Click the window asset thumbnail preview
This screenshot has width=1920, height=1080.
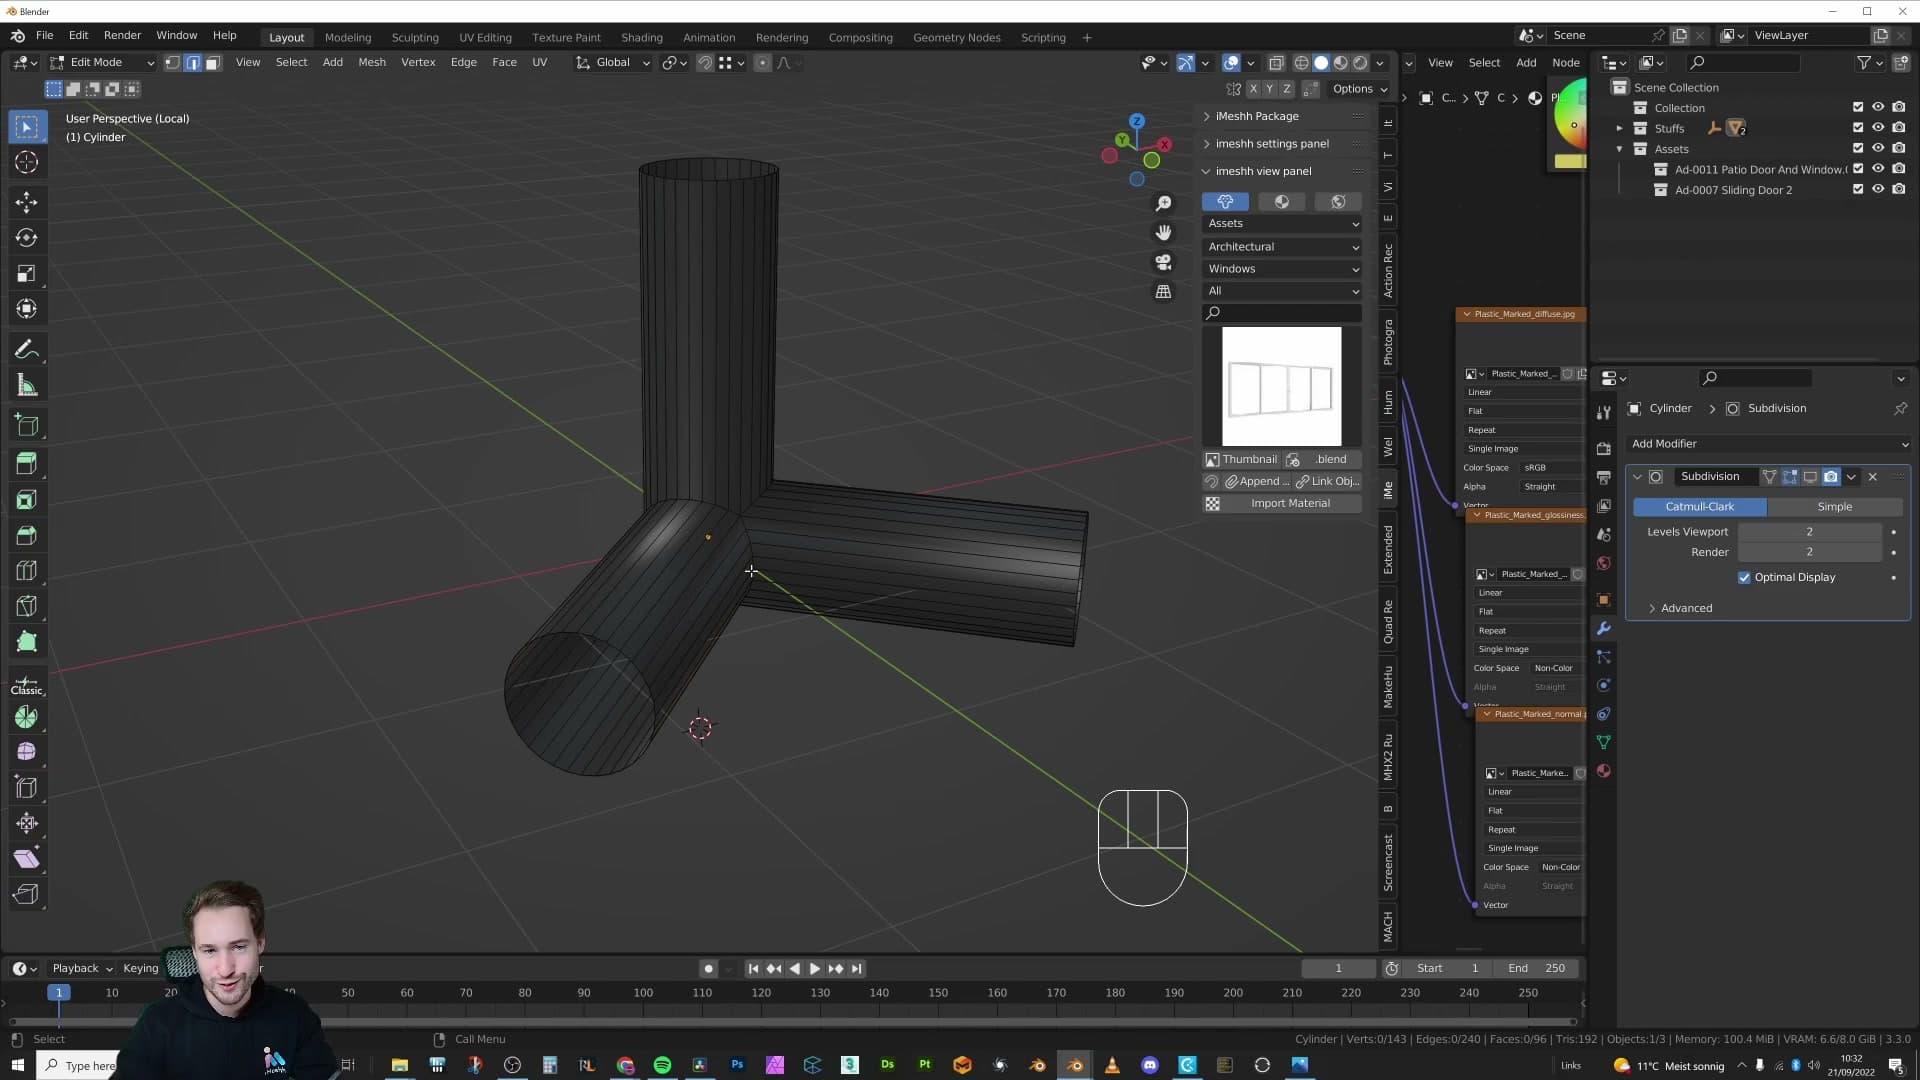[x=1282, y=387]
